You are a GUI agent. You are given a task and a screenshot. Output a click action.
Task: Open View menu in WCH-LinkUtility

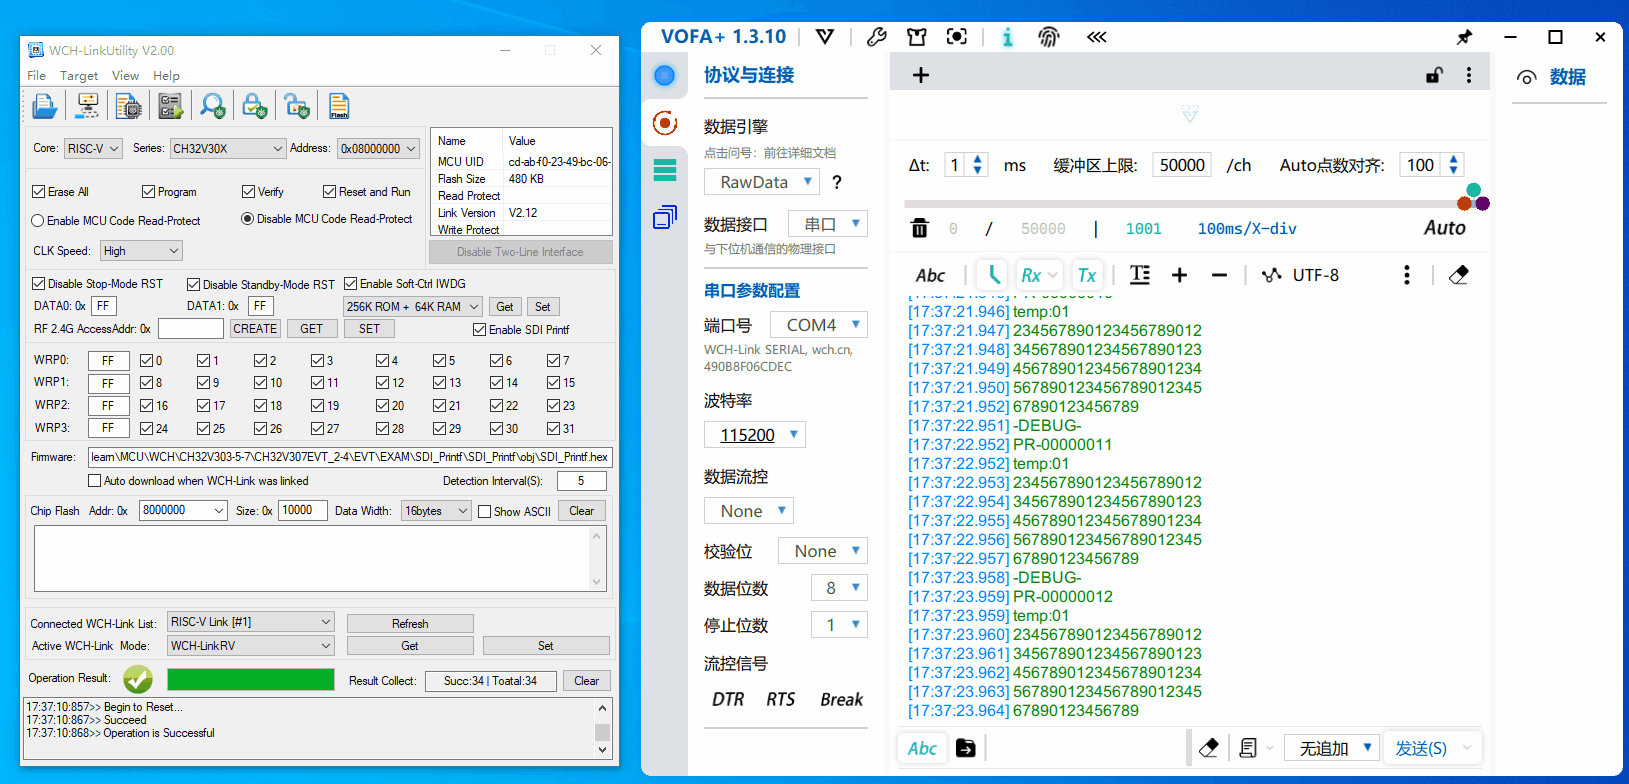point(125,76)
